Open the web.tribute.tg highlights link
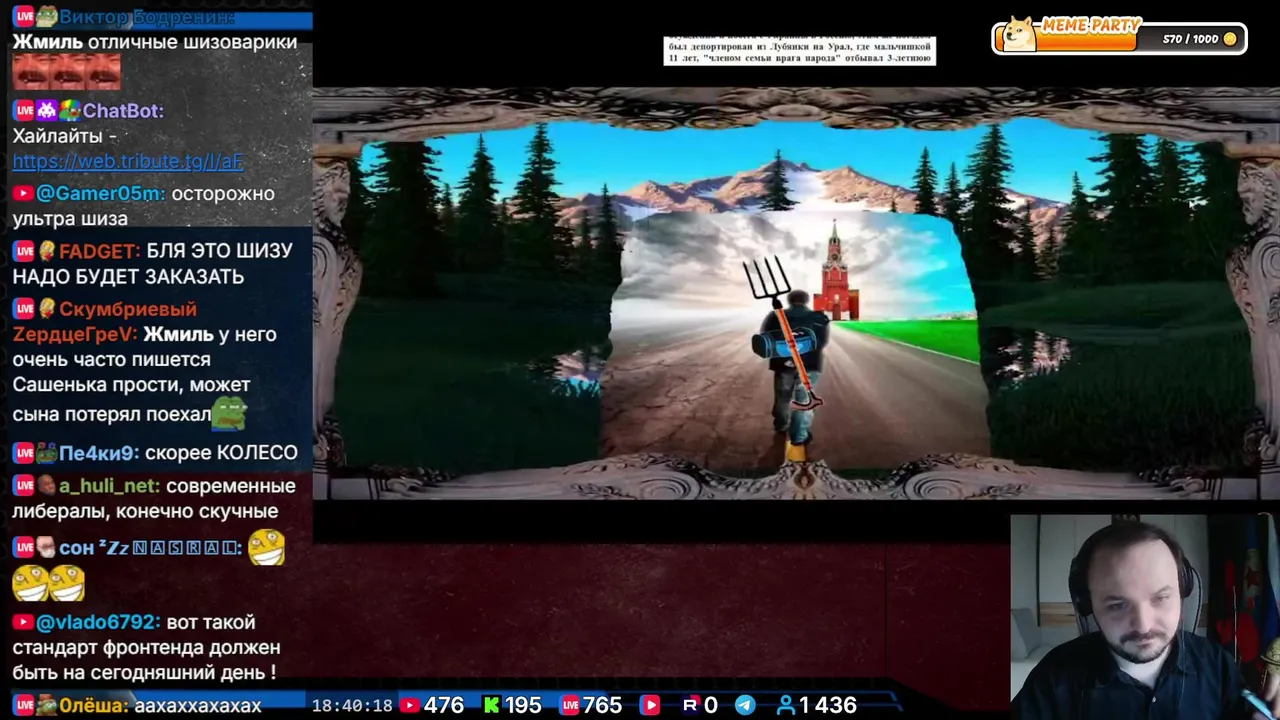The image size is (1280, 720). (x=128, y=161)
